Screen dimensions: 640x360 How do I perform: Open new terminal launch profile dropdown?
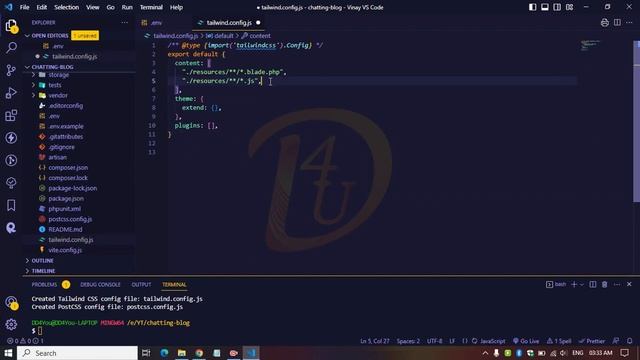point(582,284)
